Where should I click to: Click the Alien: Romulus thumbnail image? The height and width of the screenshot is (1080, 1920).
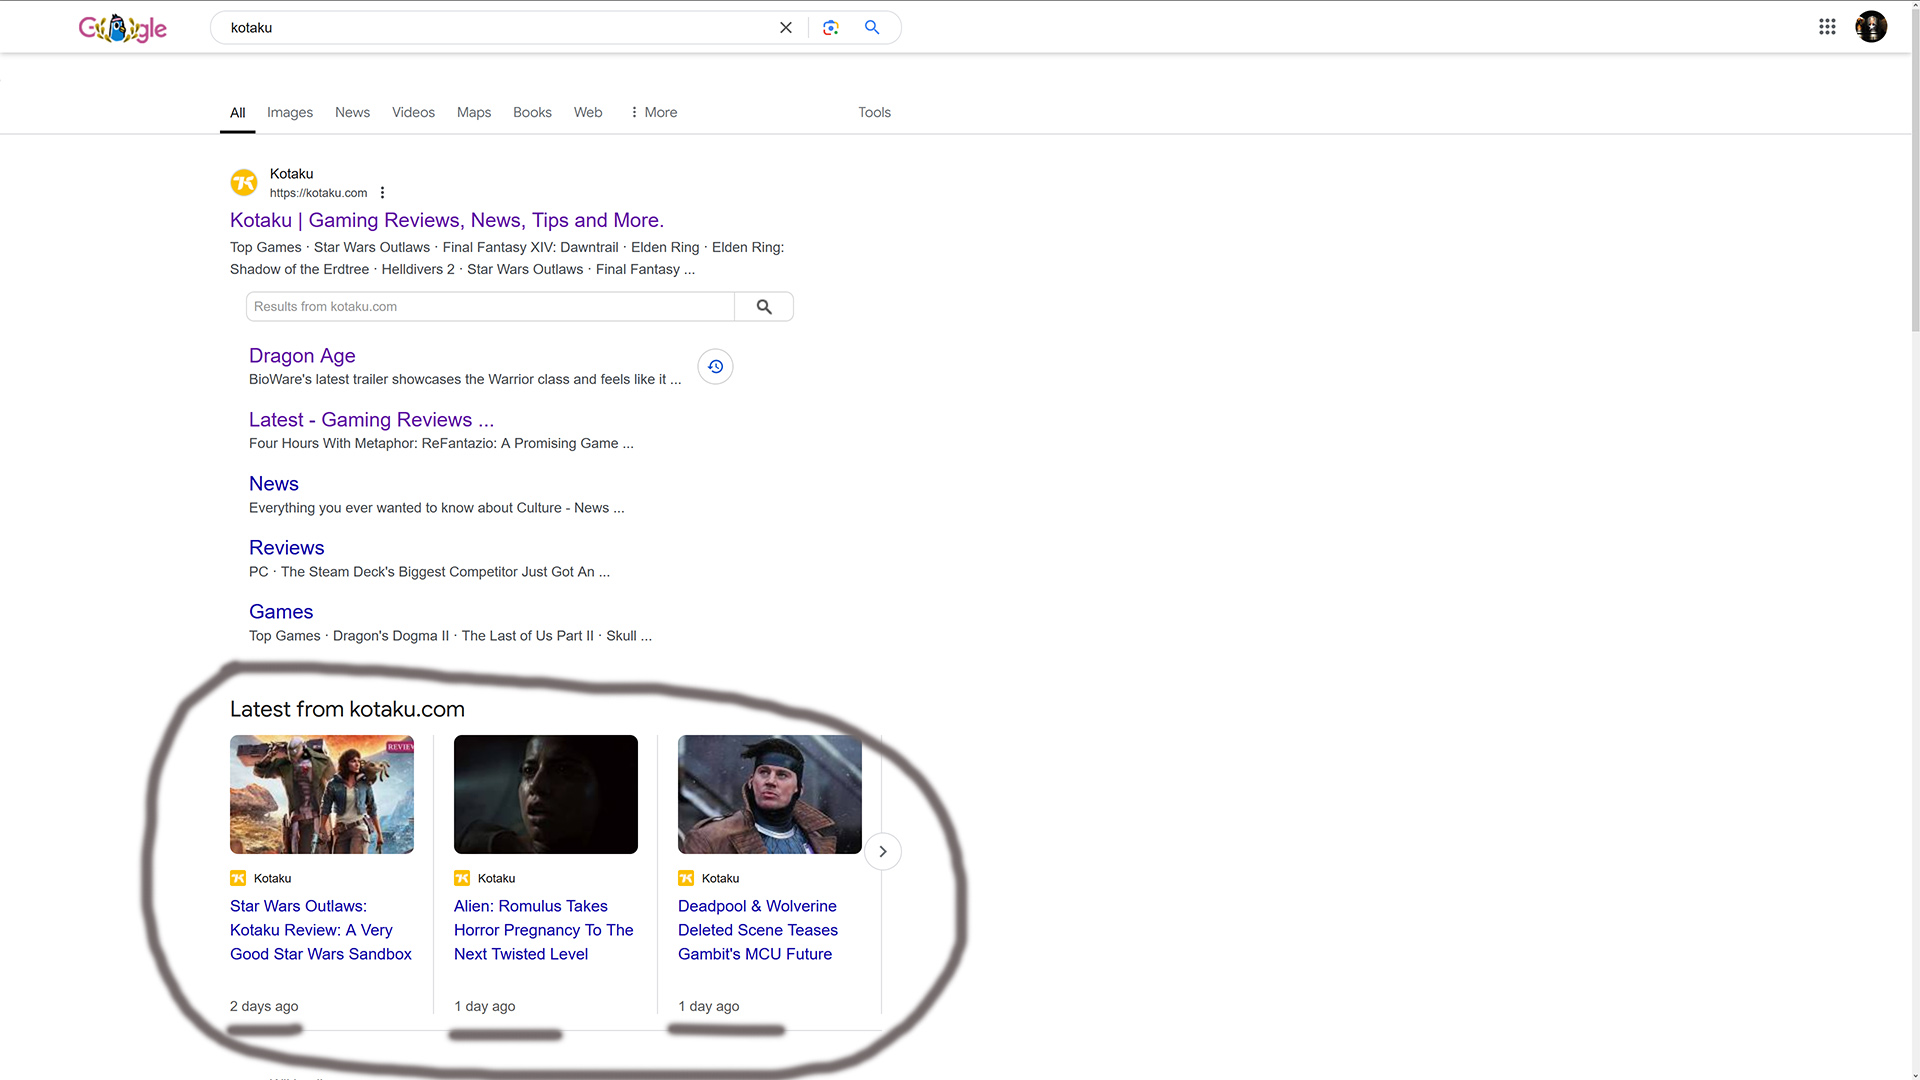click(x=546, y=794)
